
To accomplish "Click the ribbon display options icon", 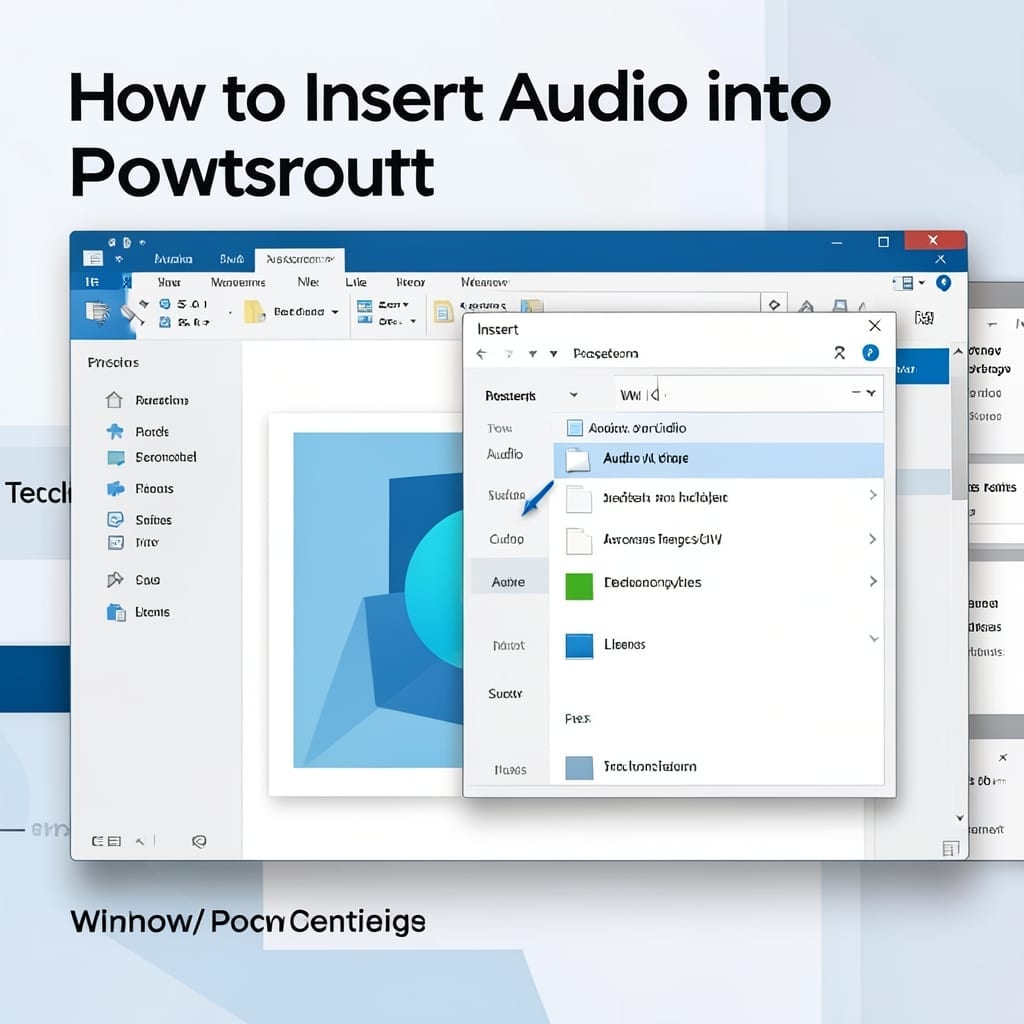I will click(906, 283).
